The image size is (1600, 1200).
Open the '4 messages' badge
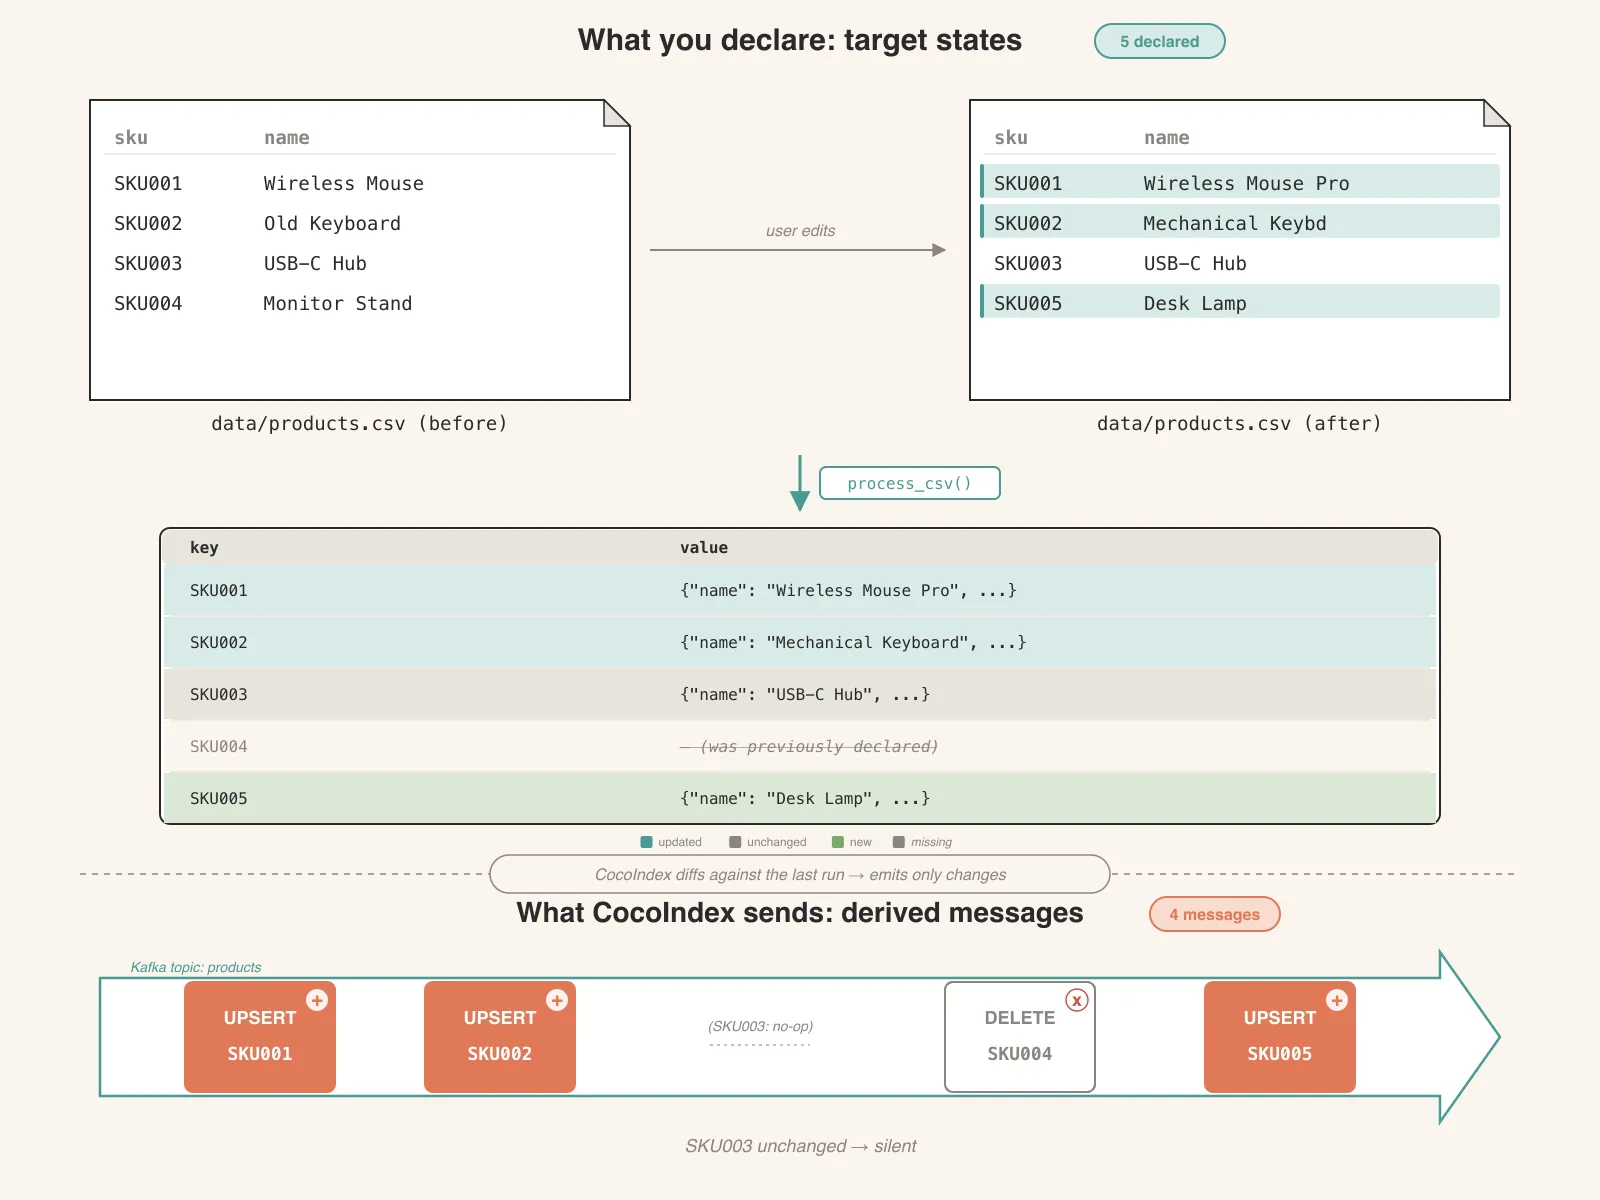coord(1214,913)
